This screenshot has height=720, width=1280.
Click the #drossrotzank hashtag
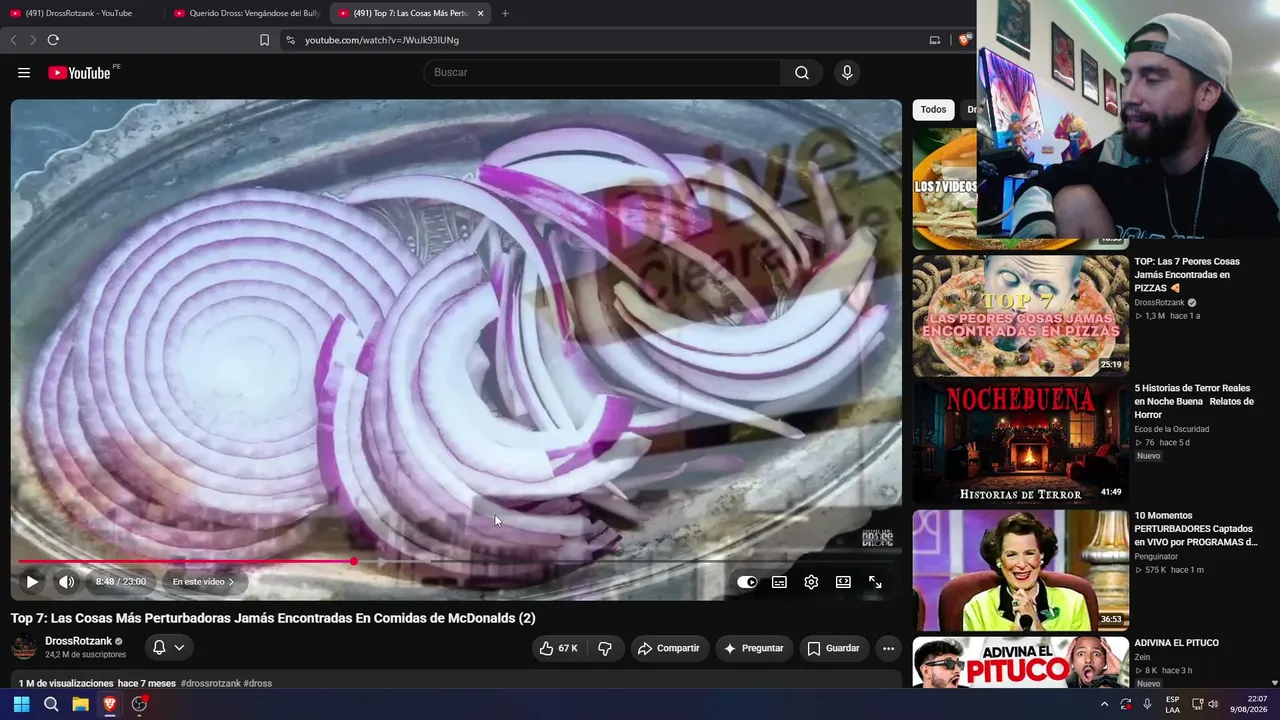click(211, 684)
